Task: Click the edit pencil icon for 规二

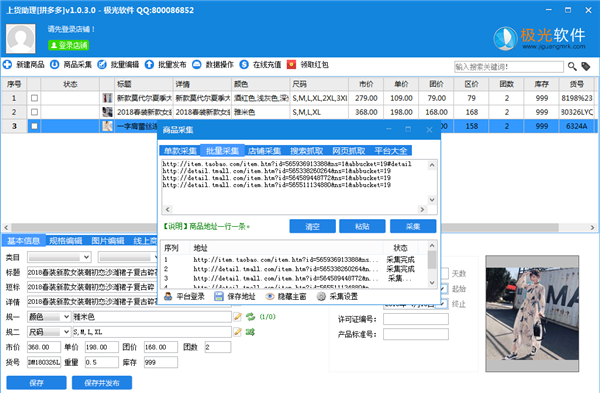Action: coord(238,332)
